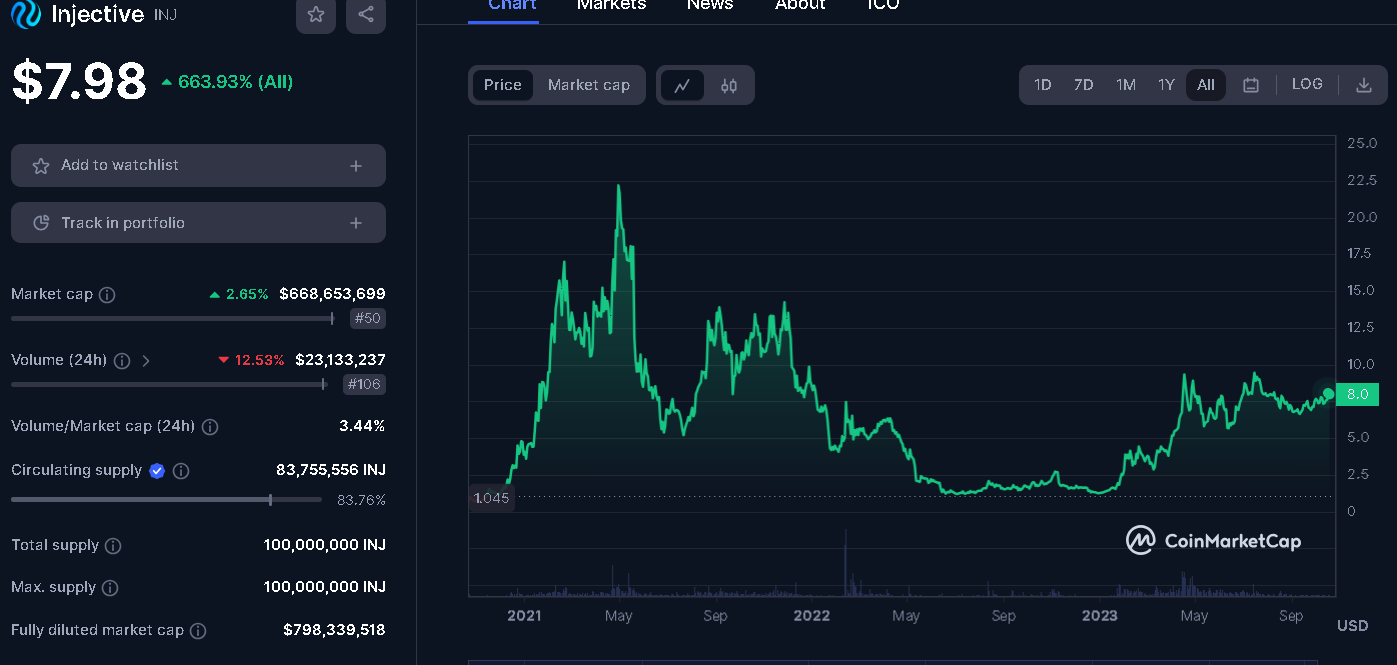Click the 83.76% supply percentage text

361,500
